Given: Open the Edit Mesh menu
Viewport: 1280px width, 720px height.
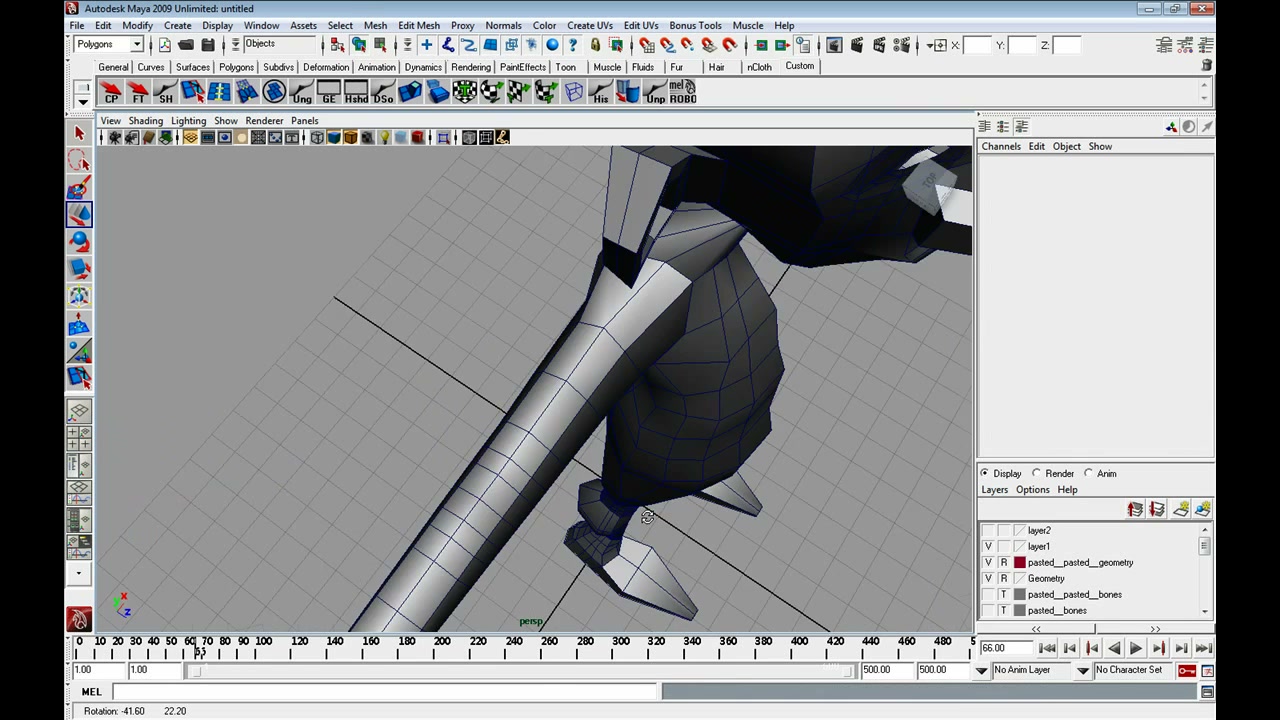Looking at the screenshot, I should pos(419,25).
